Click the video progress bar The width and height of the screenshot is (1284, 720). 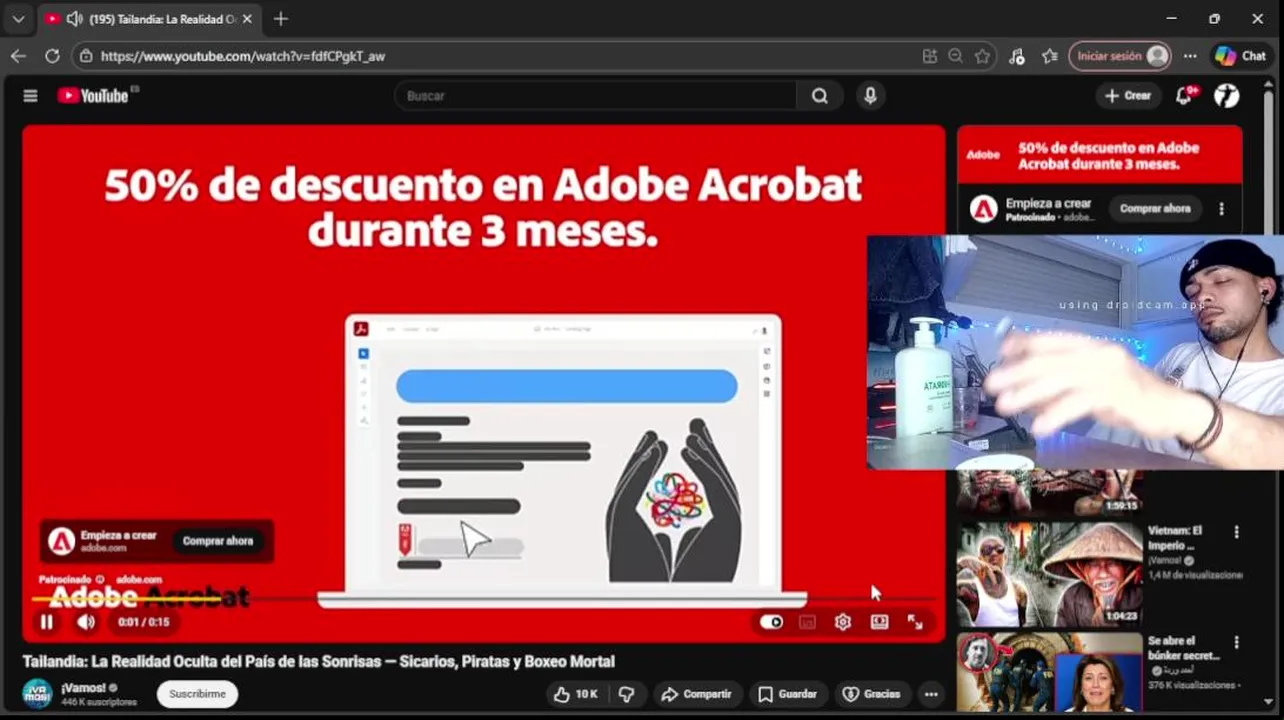click(x=484, y=600)
